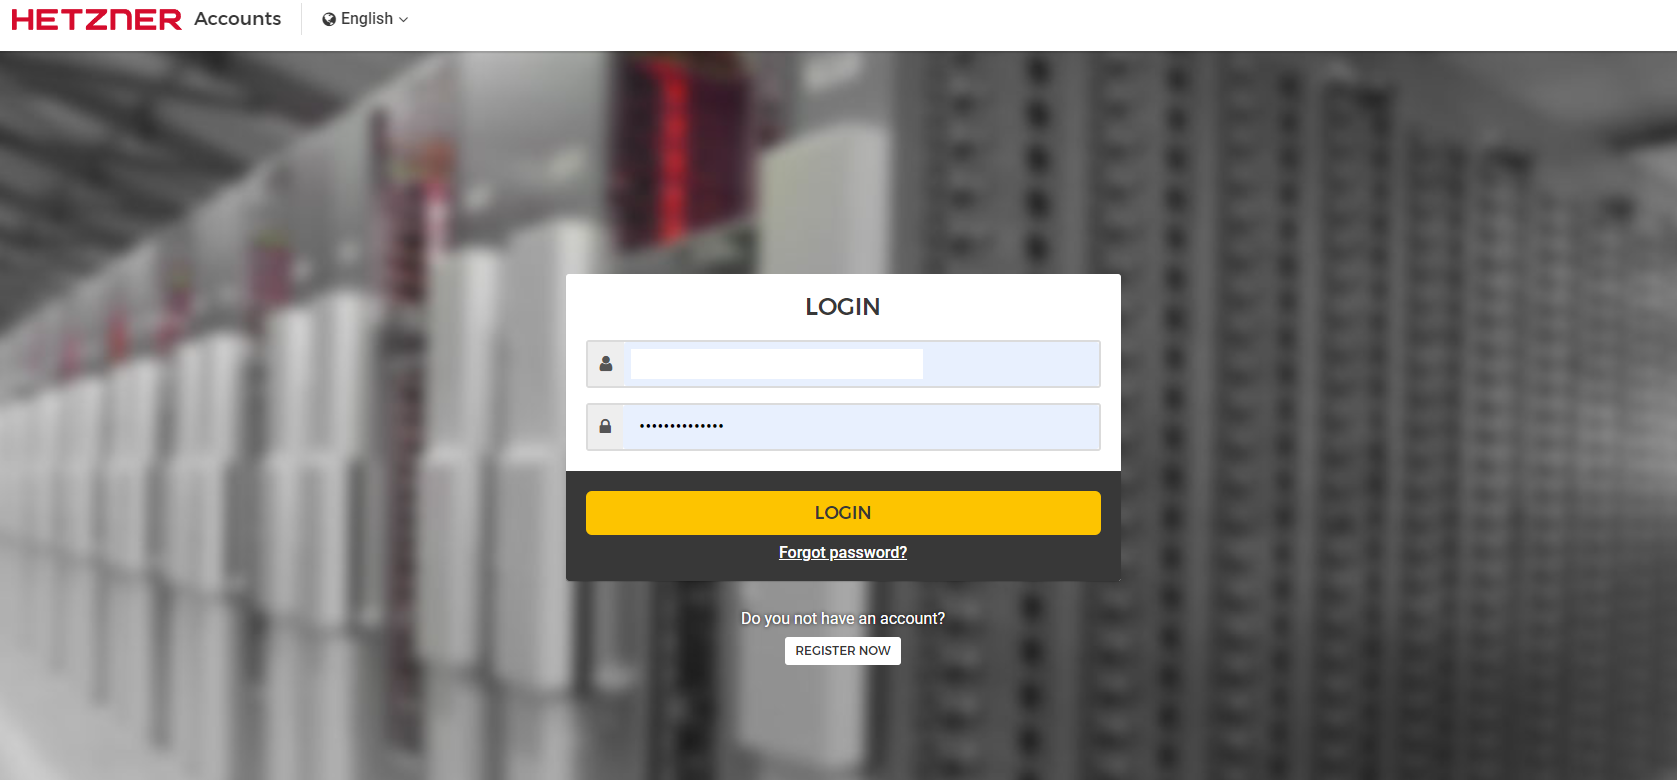Click the padlock icon beside password field
This screenshot has height=780, width=1677.
click(x=605, y=427)
